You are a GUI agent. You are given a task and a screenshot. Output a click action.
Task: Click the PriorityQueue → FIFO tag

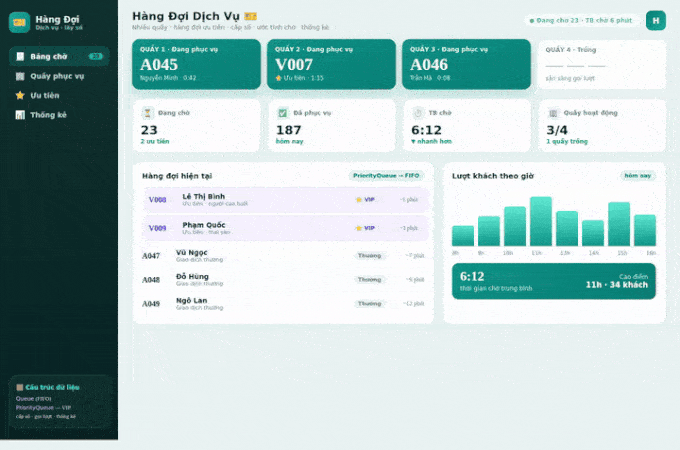pos(386,176)
